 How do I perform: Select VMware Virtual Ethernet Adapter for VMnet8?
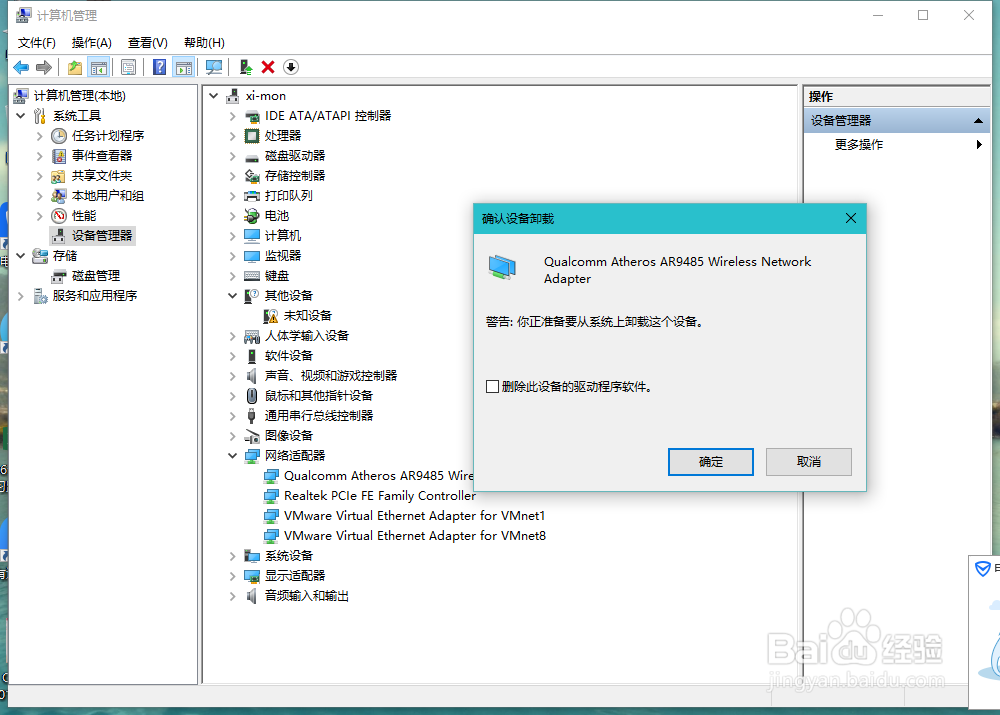point(405,536)
